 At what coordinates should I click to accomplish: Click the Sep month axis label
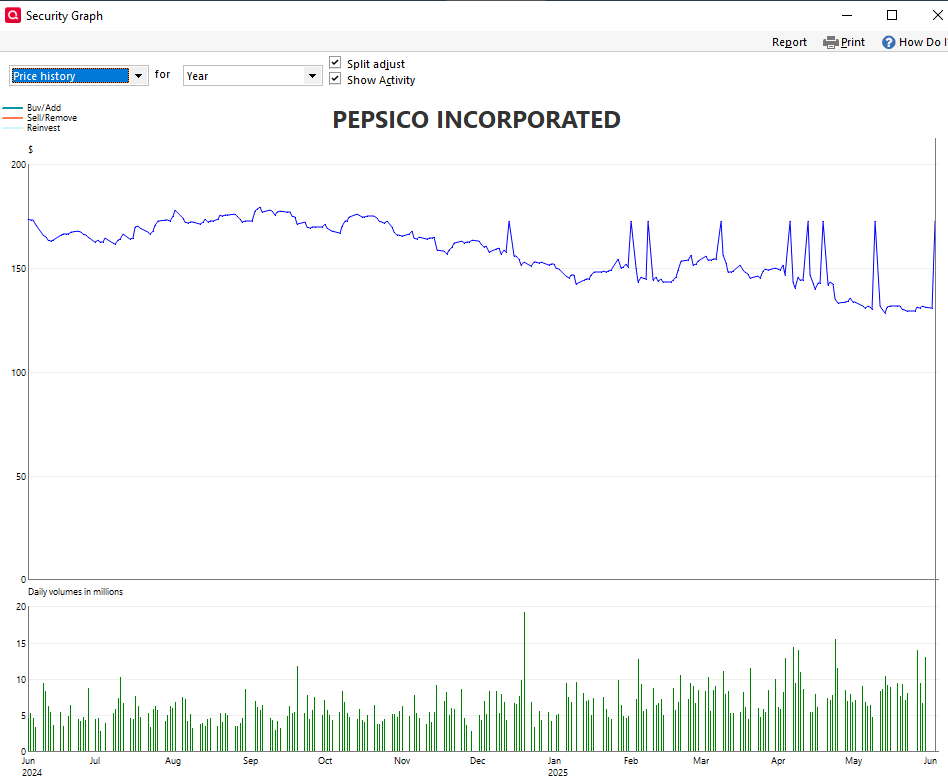(x=250, y=760)
